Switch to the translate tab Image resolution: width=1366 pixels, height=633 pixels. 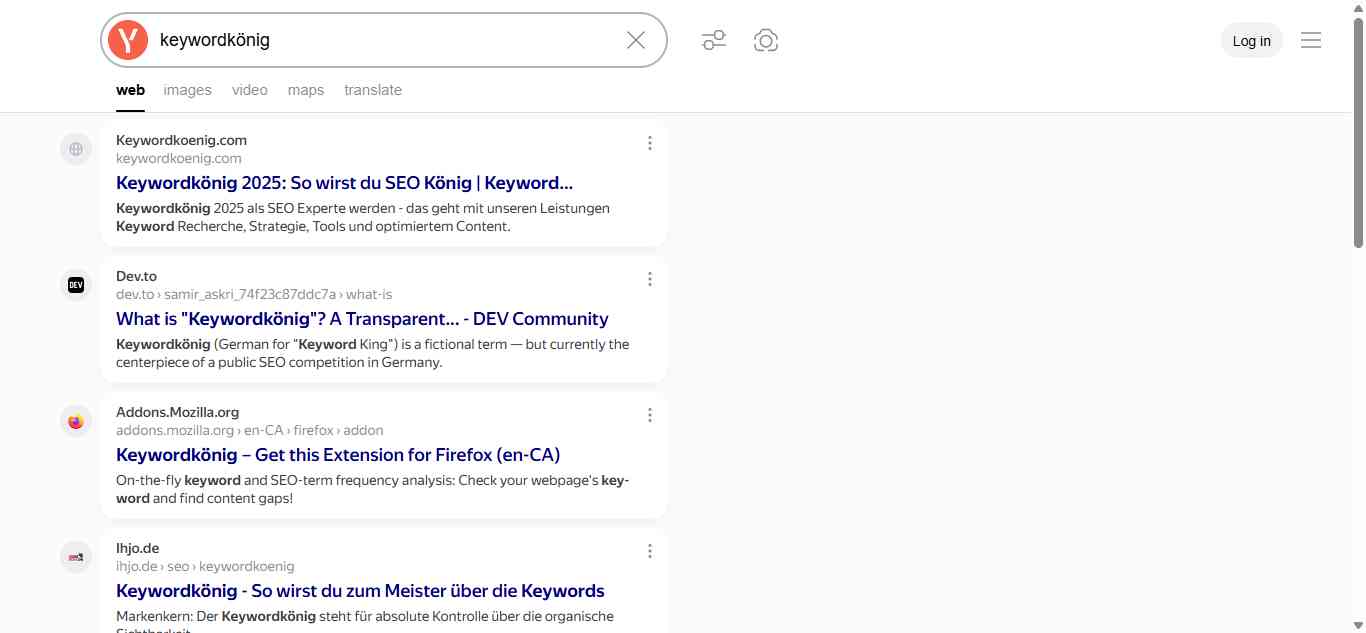(373, 90)
